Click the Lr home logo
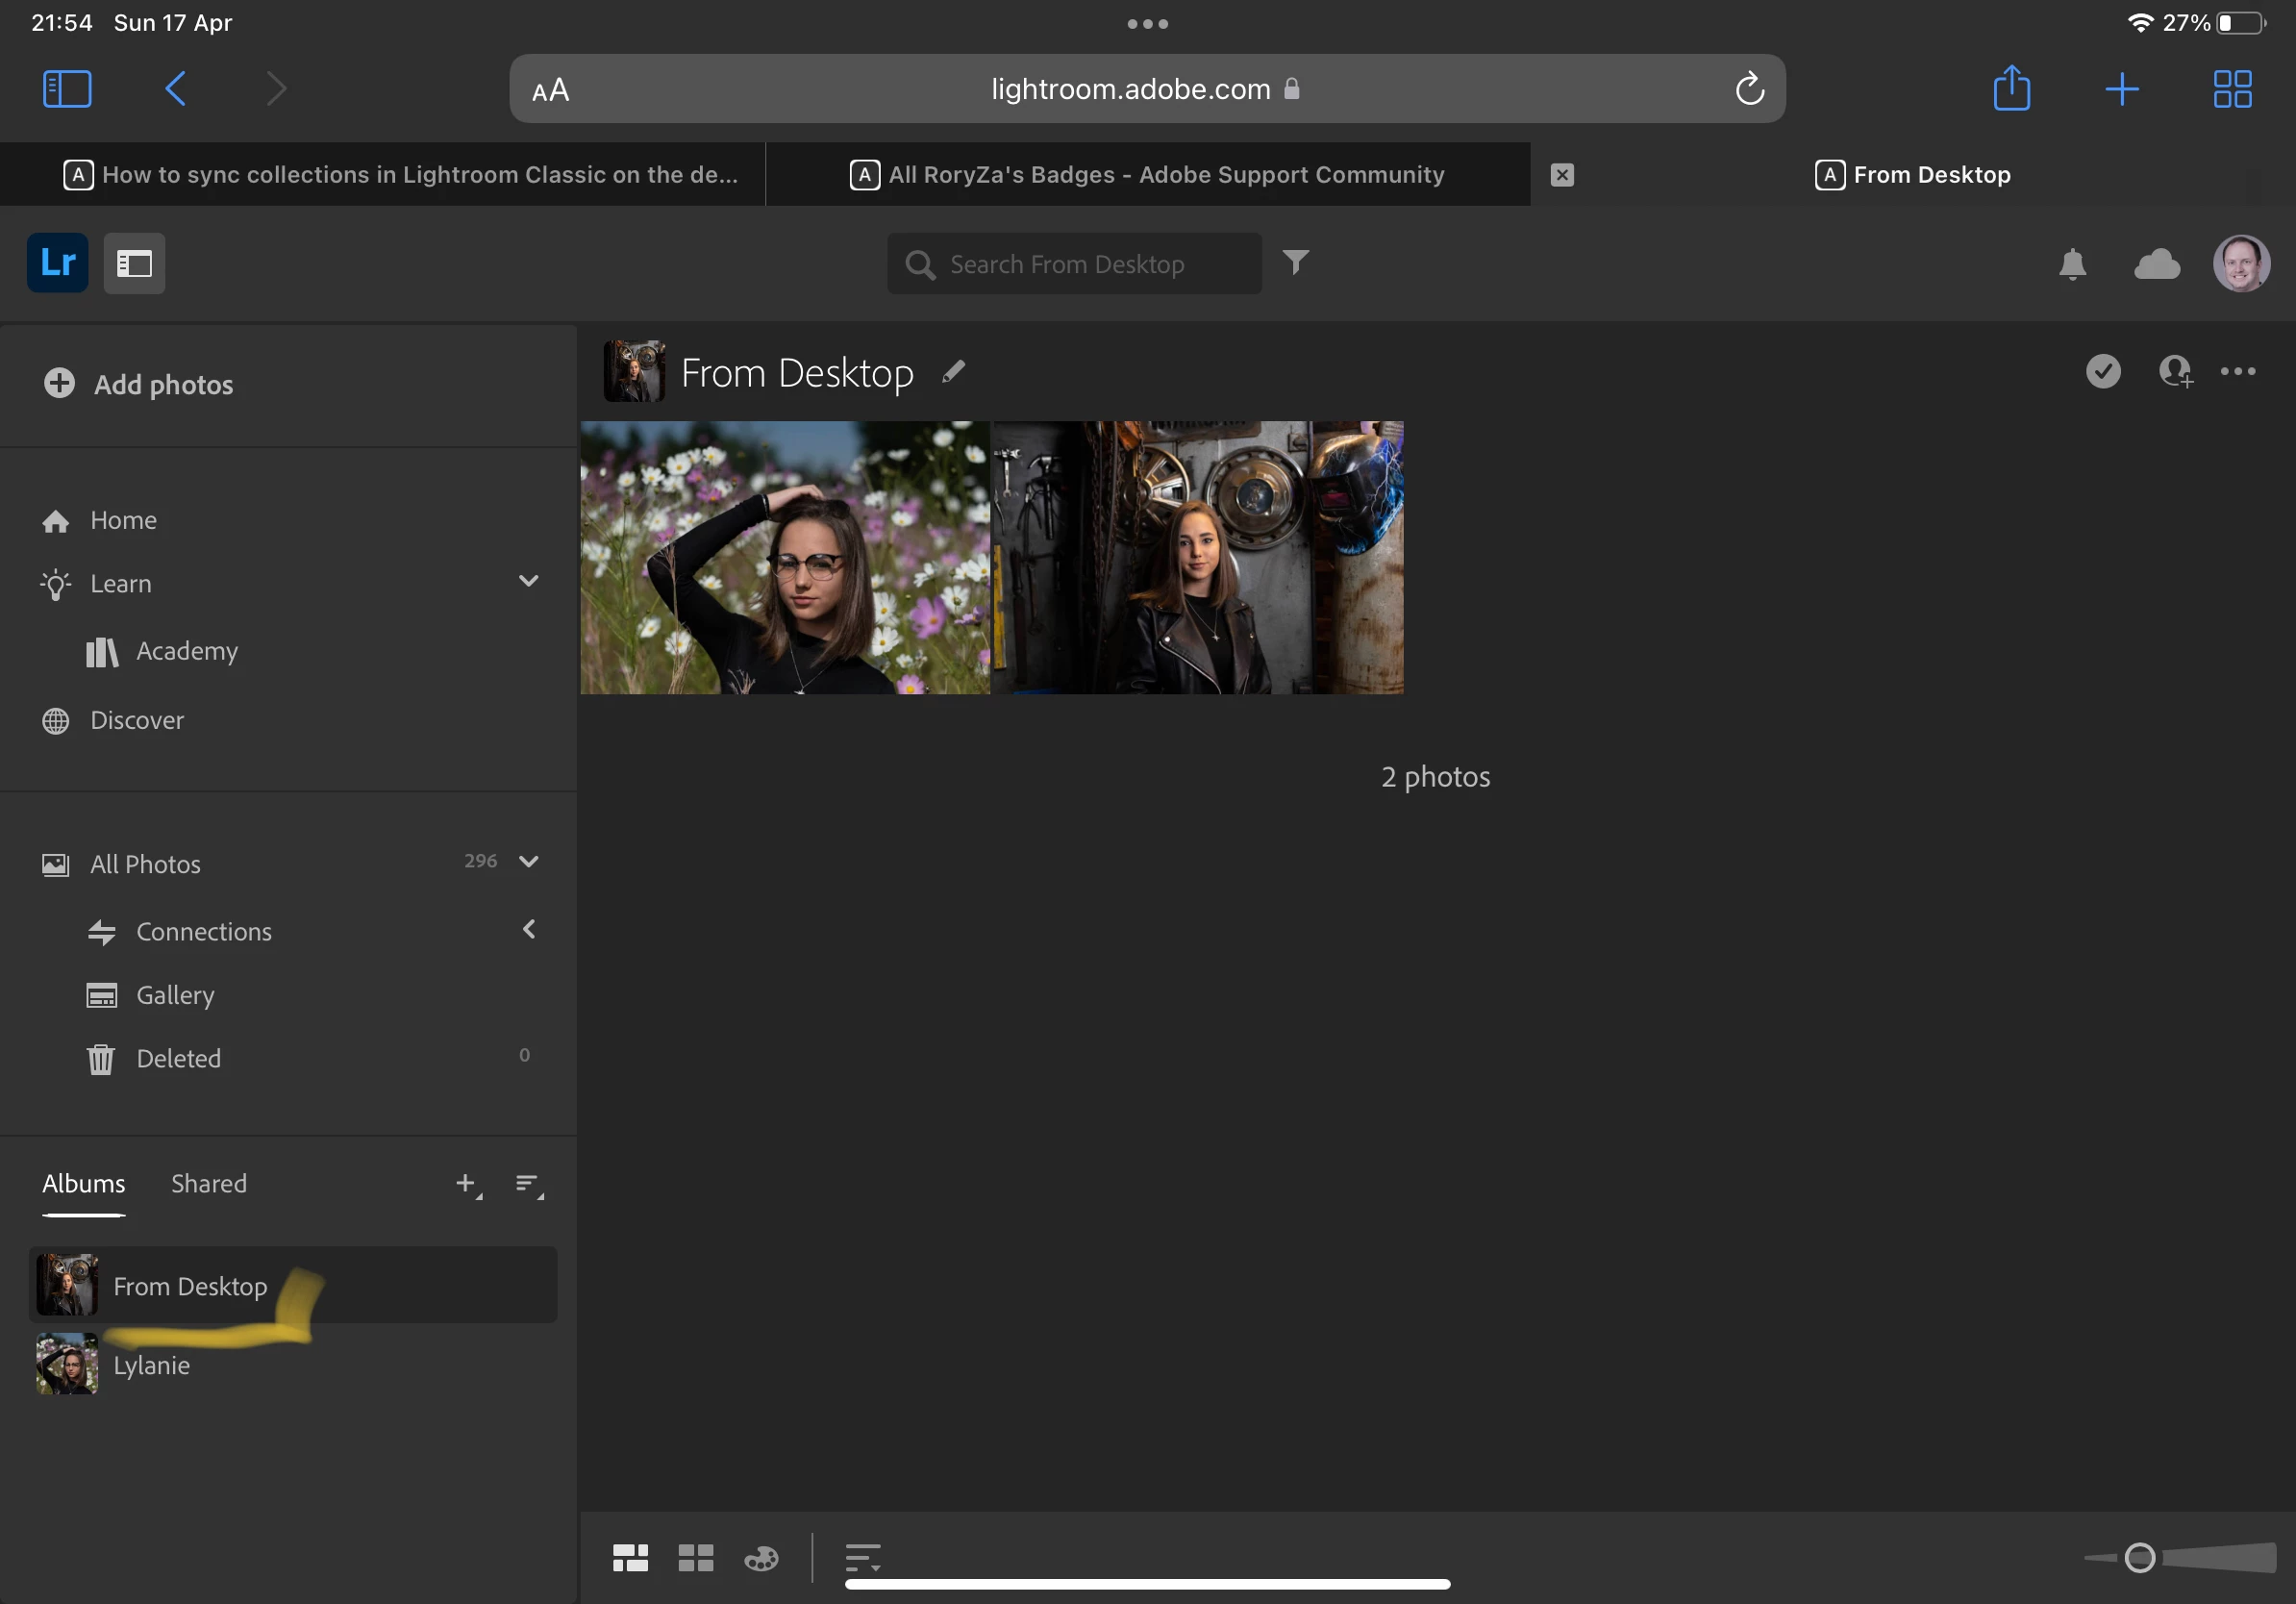2296x1604 pixels. (58, 263)
